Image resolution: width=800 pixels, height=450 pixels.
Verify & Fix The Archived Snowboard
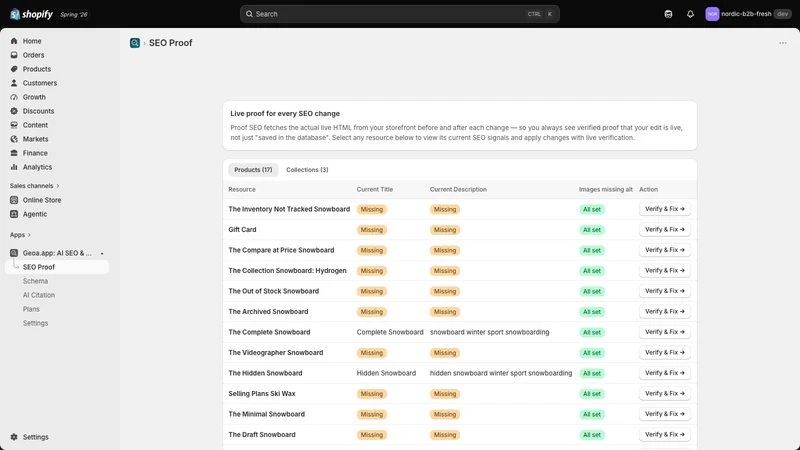pos(665,311)
